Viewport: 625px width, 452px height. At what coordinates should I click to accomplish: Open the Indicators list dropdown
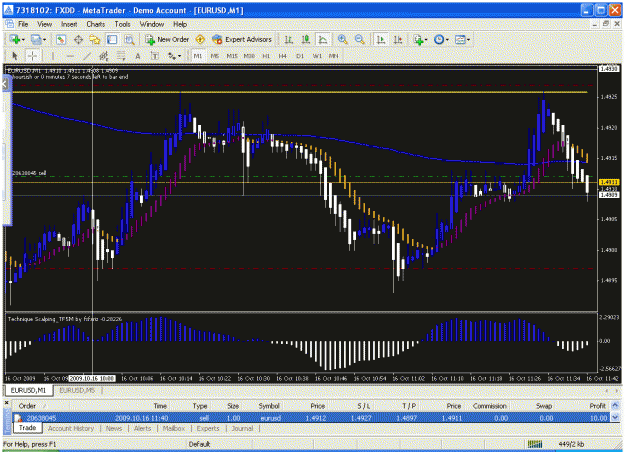421,39
